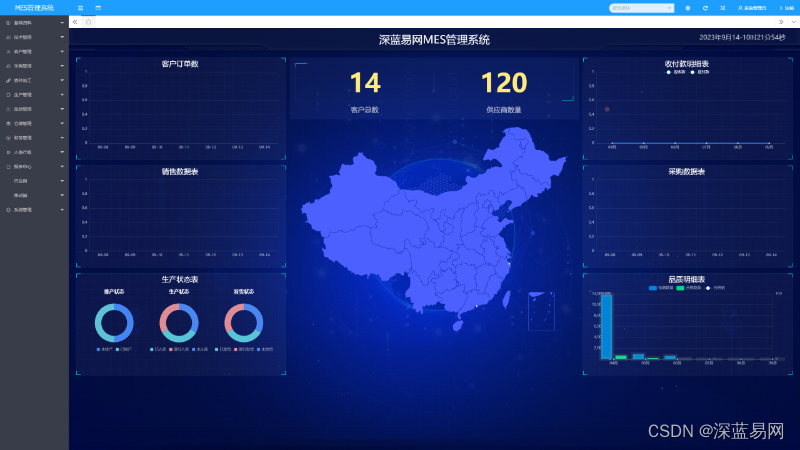Expand 基础资料 using its arrow
800x450 pixels.
click(62, 23)
